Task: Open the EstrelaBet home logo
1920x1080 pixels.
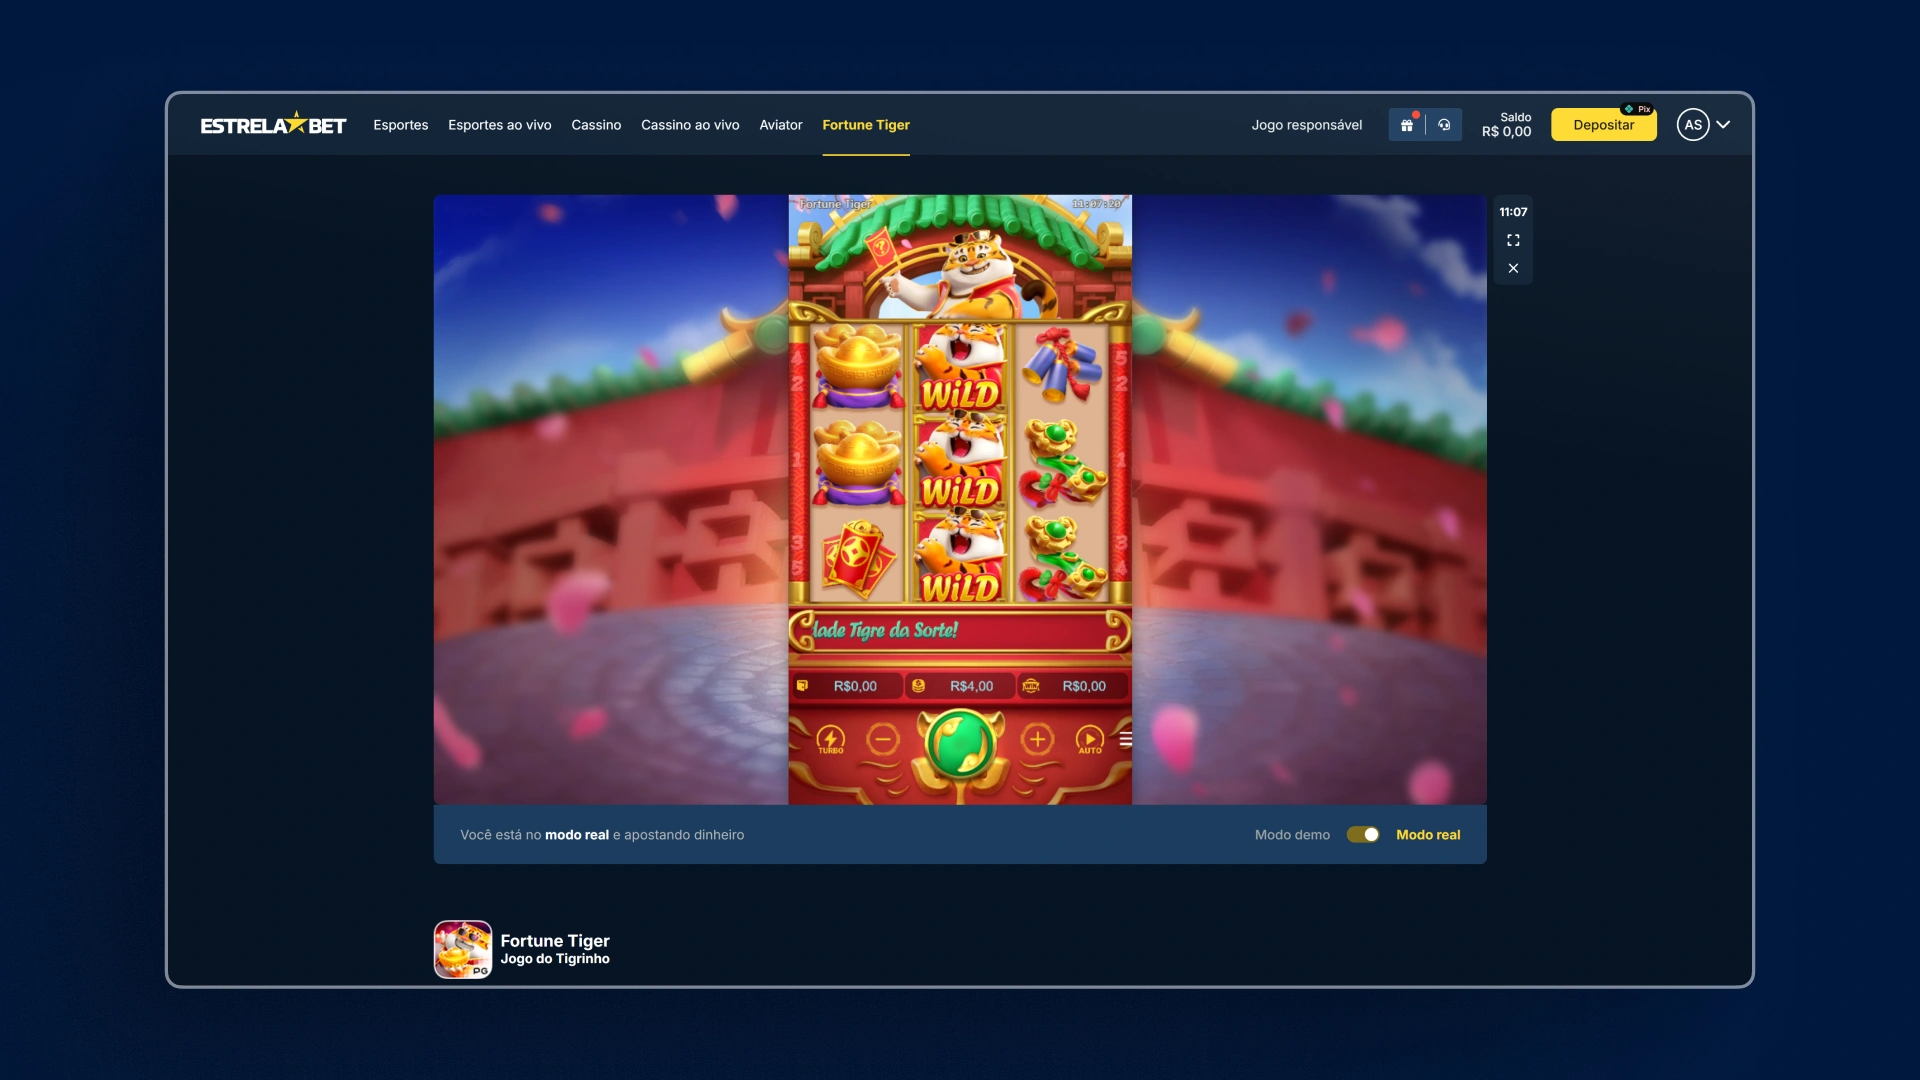Action: 273,124
